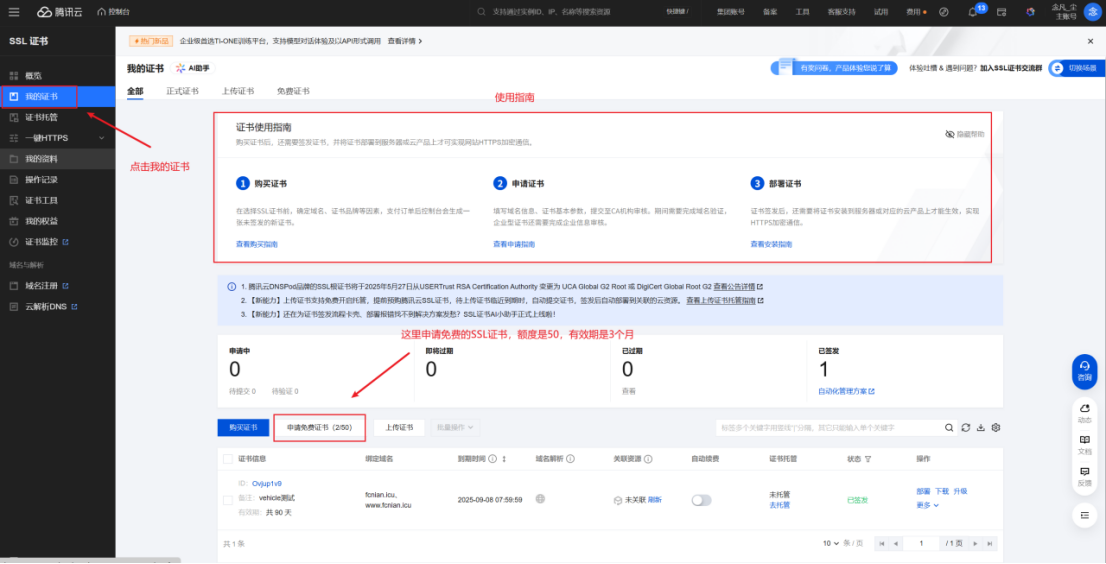1106x564 pixels.
Task: Tick the select-all checkbox in the table header
Action: [228, 459]
